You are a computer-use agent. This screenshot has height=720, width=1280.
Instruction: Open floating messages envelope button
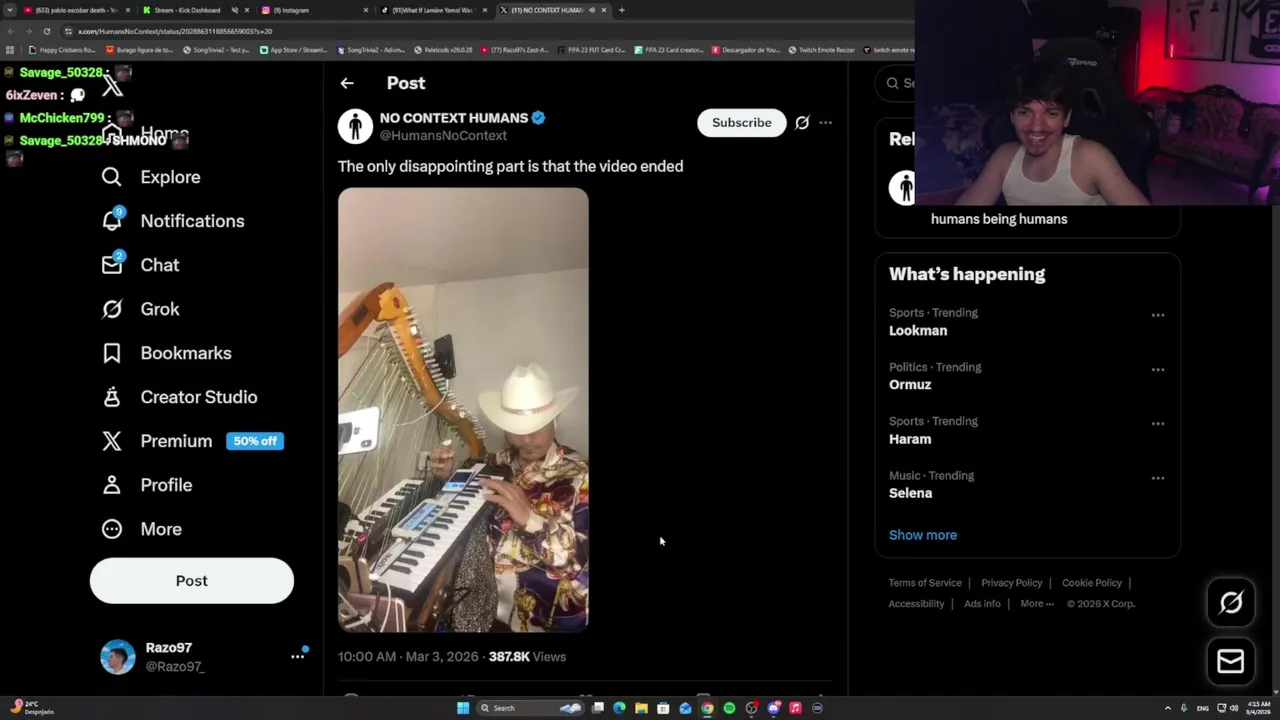[1231, 661]
